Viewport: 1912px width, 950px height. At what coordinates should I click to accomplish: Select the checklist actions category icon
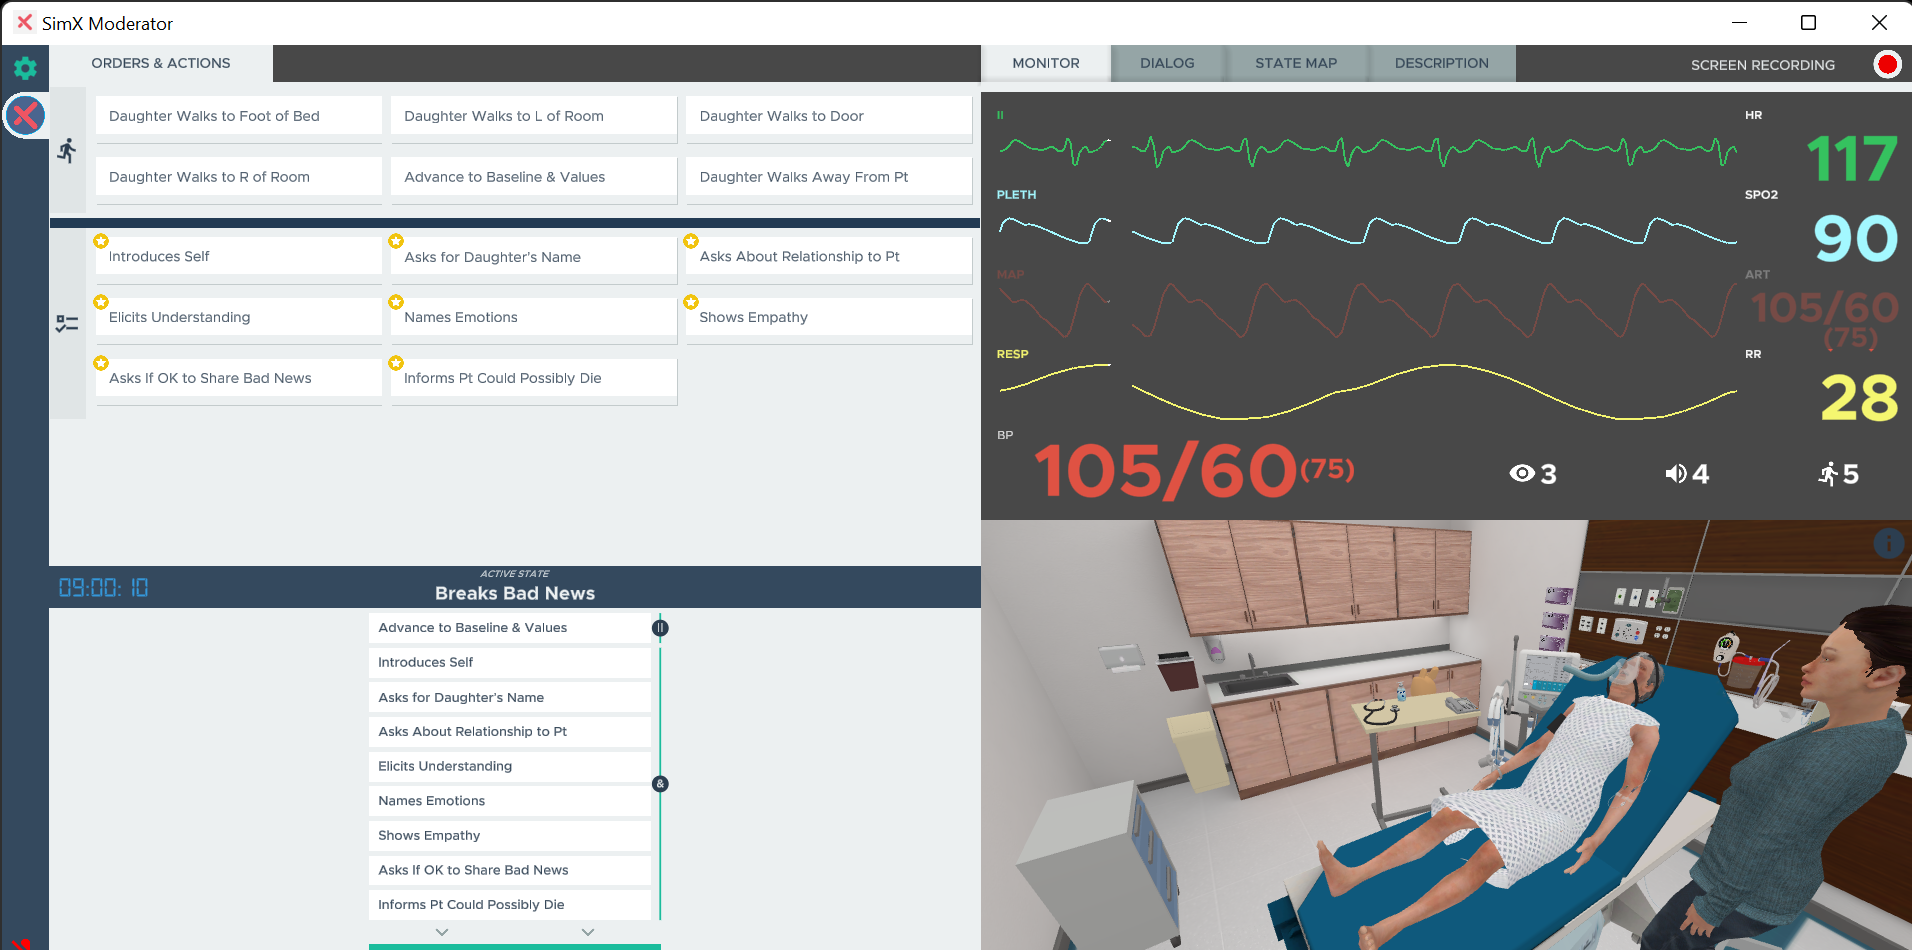67,323
